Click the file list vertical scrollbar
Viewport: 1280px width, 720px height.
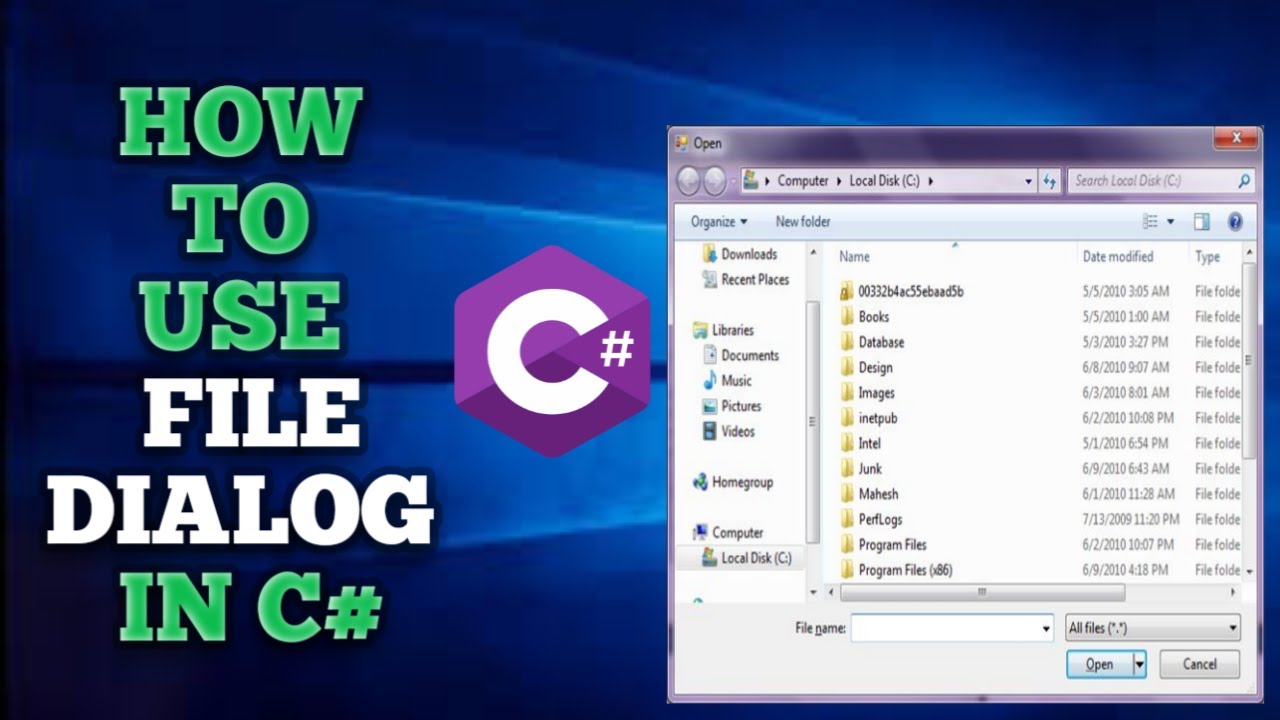click(1248, 360)
